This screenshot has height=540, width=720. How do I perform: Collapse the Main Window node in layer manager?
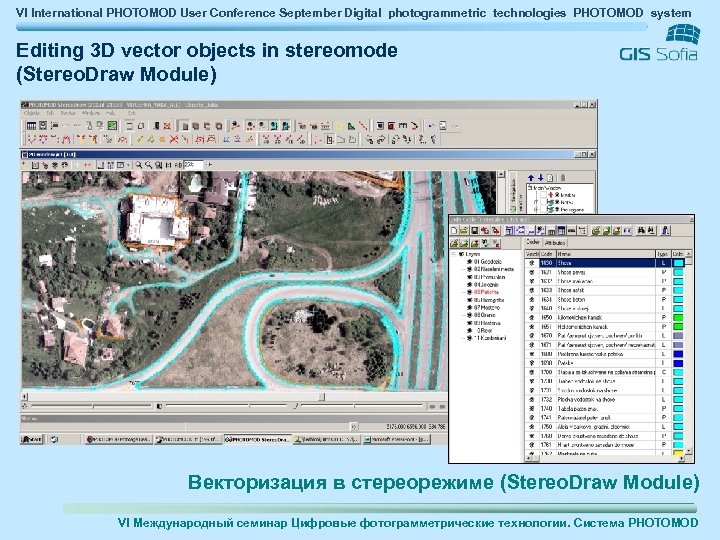(530, 187)
